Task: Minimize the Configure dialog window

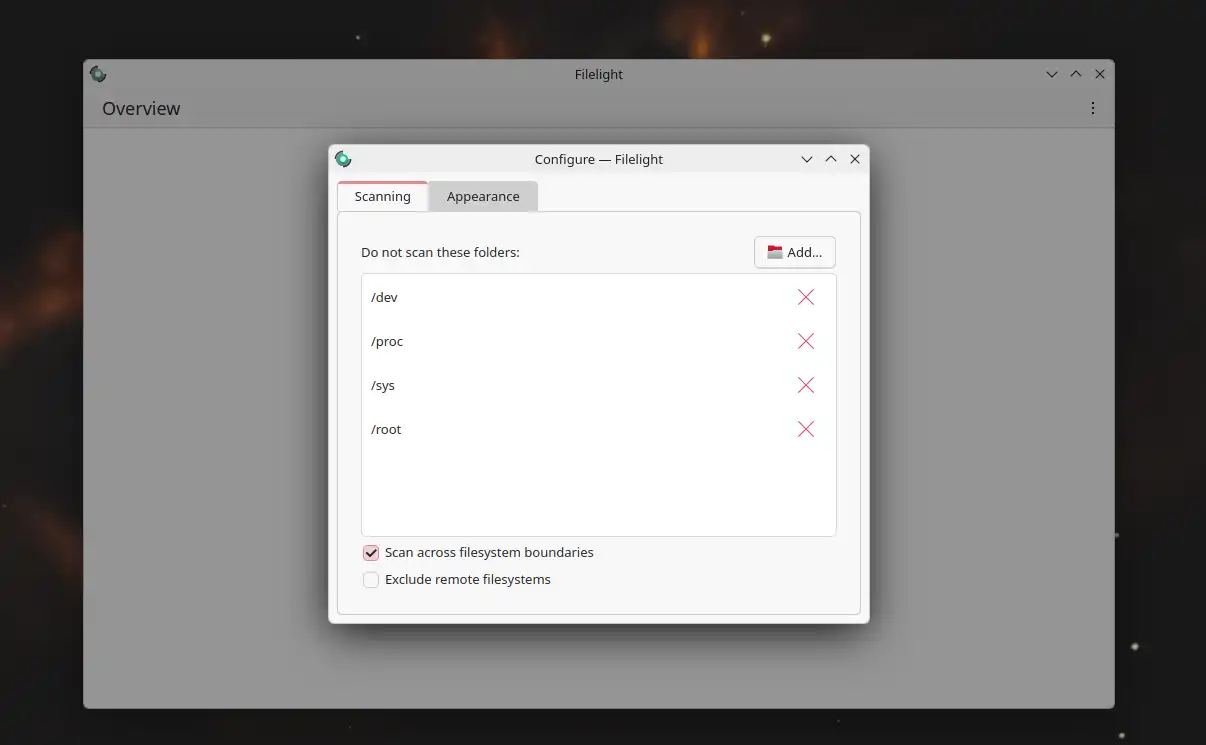Action: click(807, 159)
